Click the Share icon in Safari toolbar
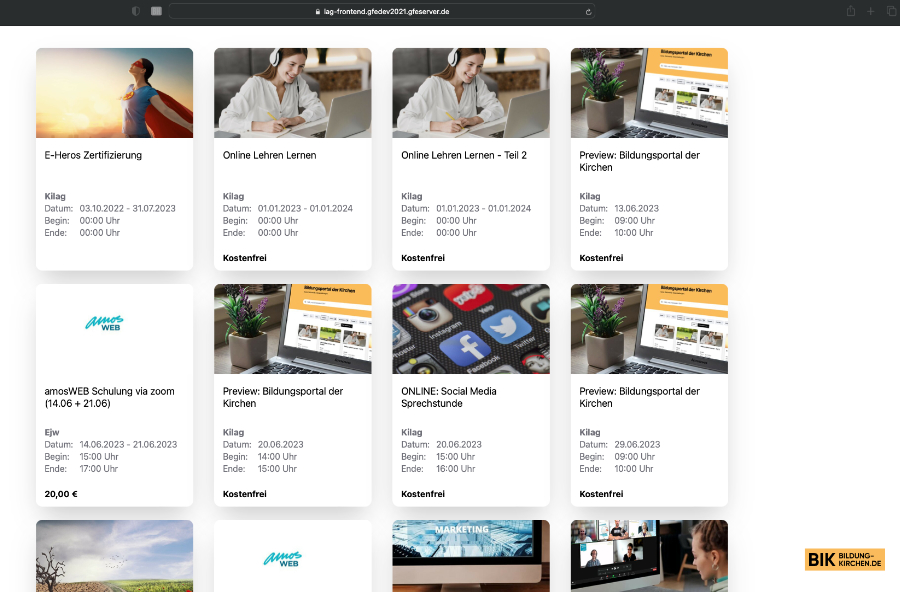Image resolution: width=900 pixels, height=592 pixels. click(851, 11)
